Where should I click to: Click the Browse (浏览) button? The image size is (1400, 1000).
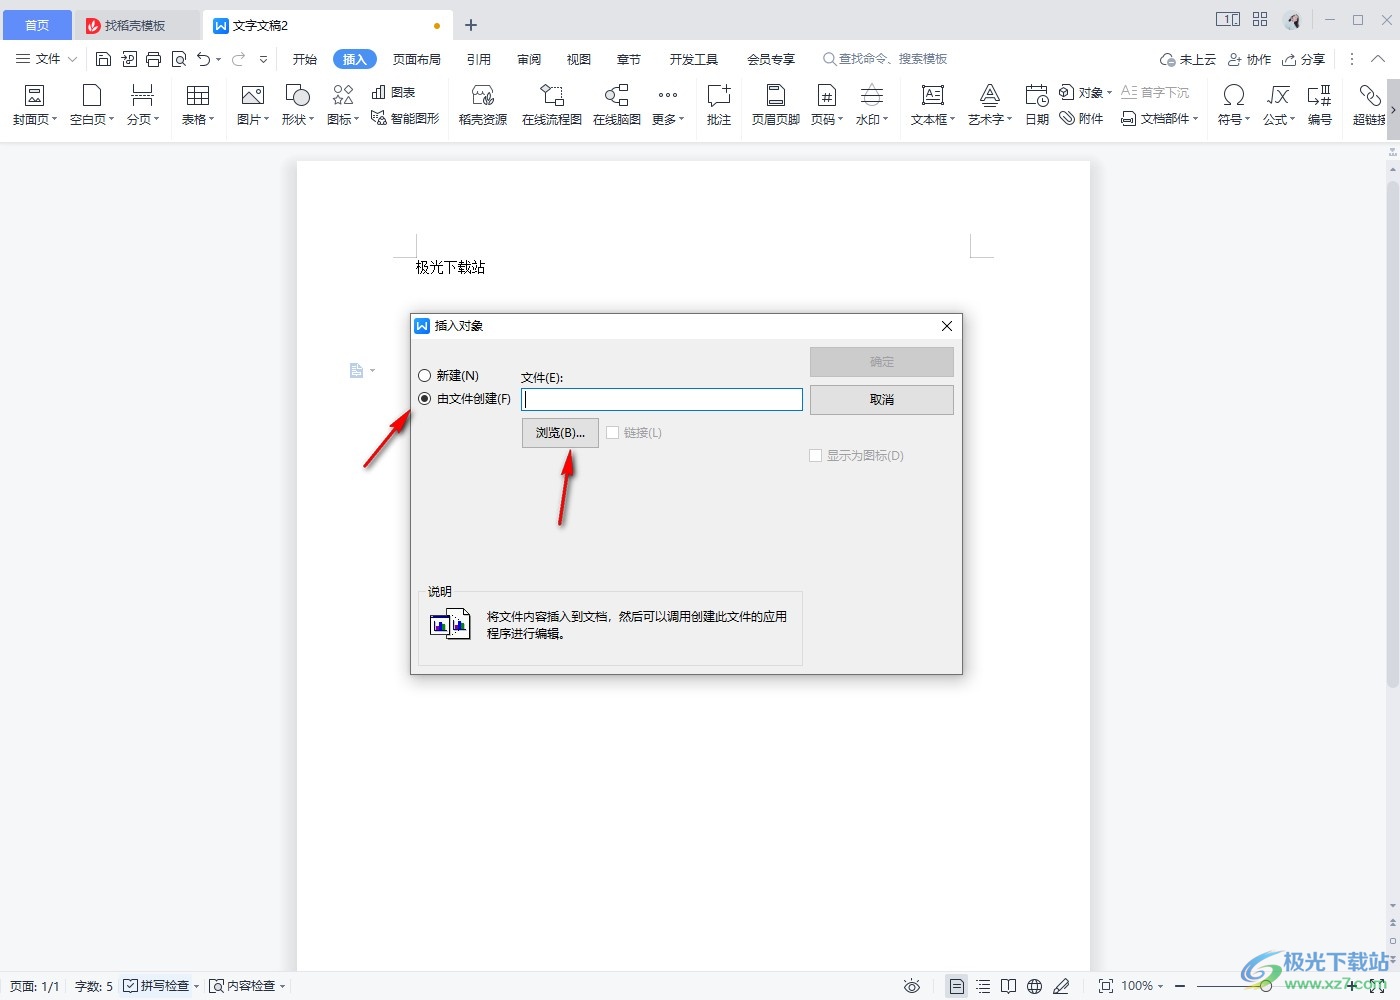[x=560, y=433]
